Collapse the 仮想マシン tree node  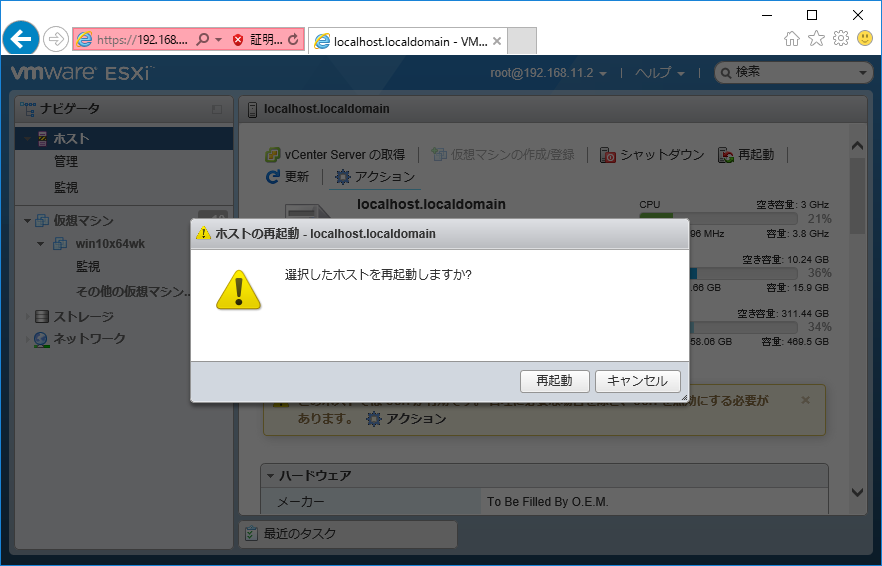(x=27, y=221)
